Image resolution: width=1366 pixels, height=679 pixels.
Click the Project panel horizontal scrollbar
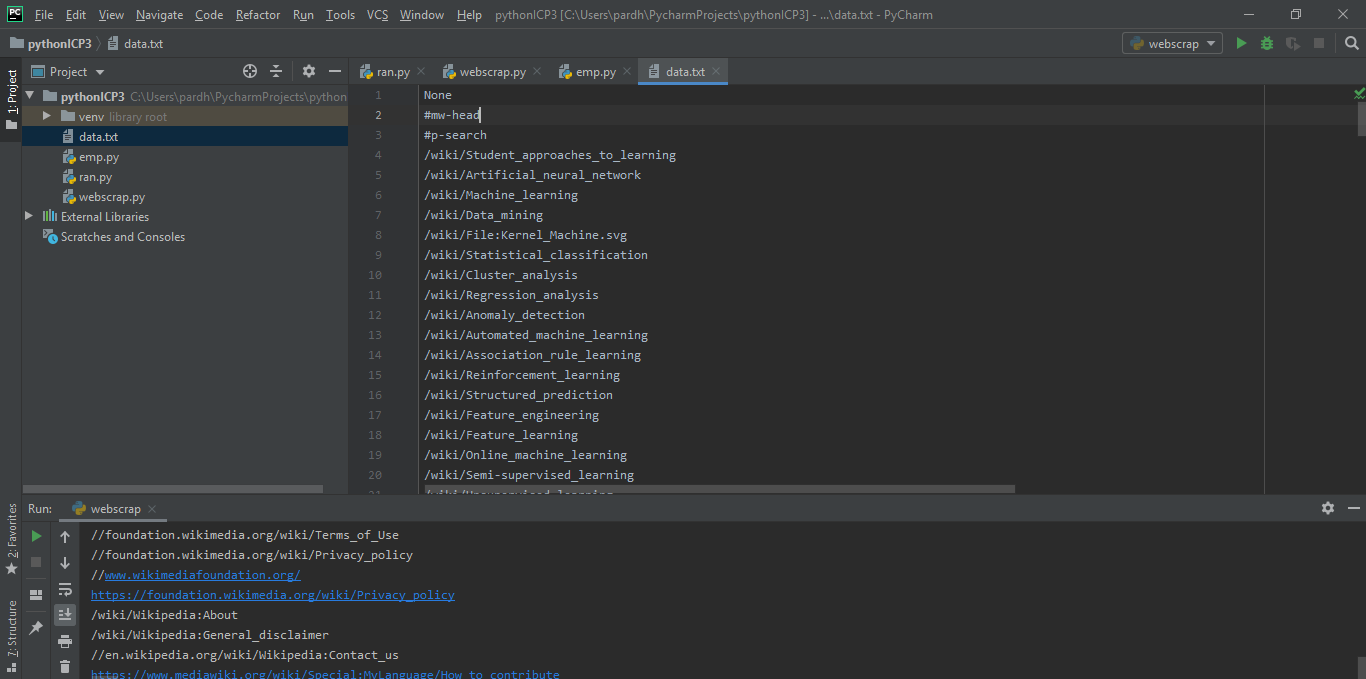click(x=173, y=489)
